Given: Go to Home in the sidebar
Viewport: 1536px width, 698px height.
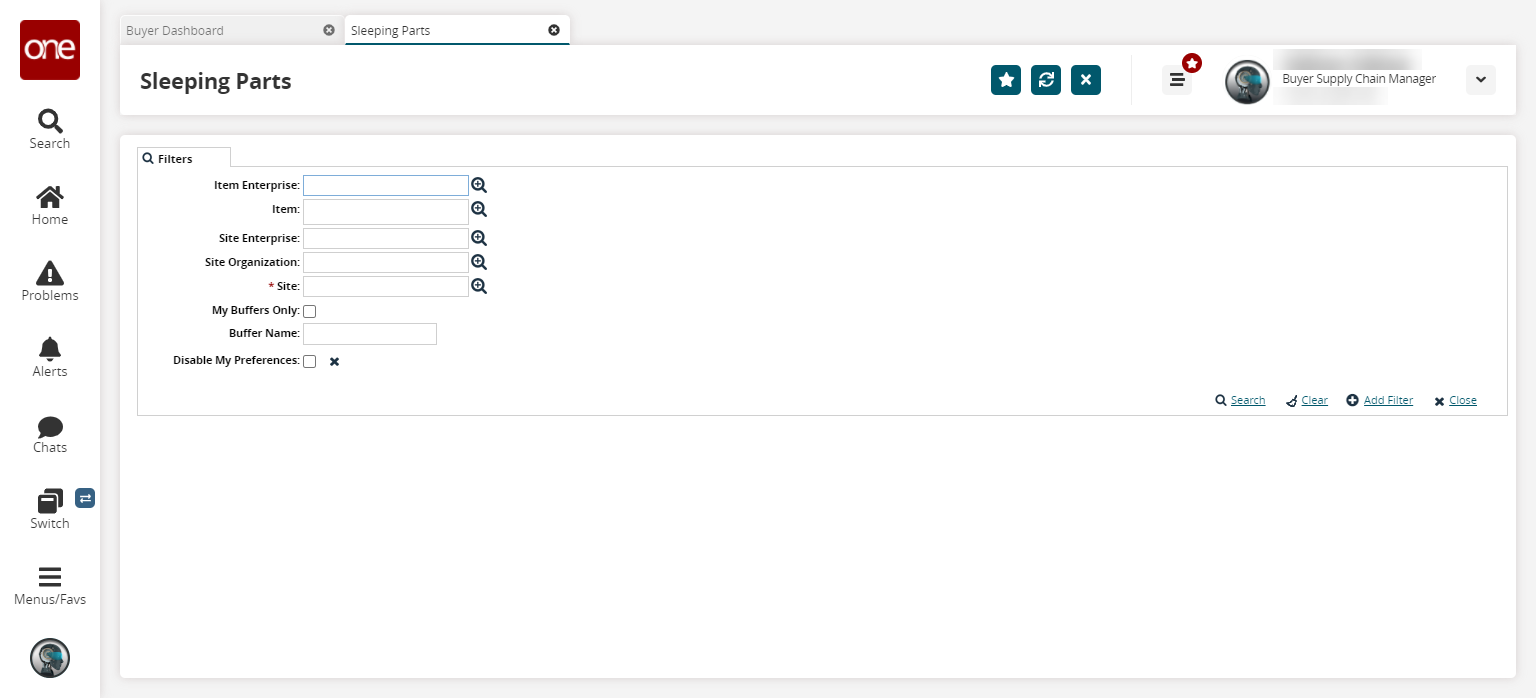Looking at the screenshot, I should (x=50, y=206).
